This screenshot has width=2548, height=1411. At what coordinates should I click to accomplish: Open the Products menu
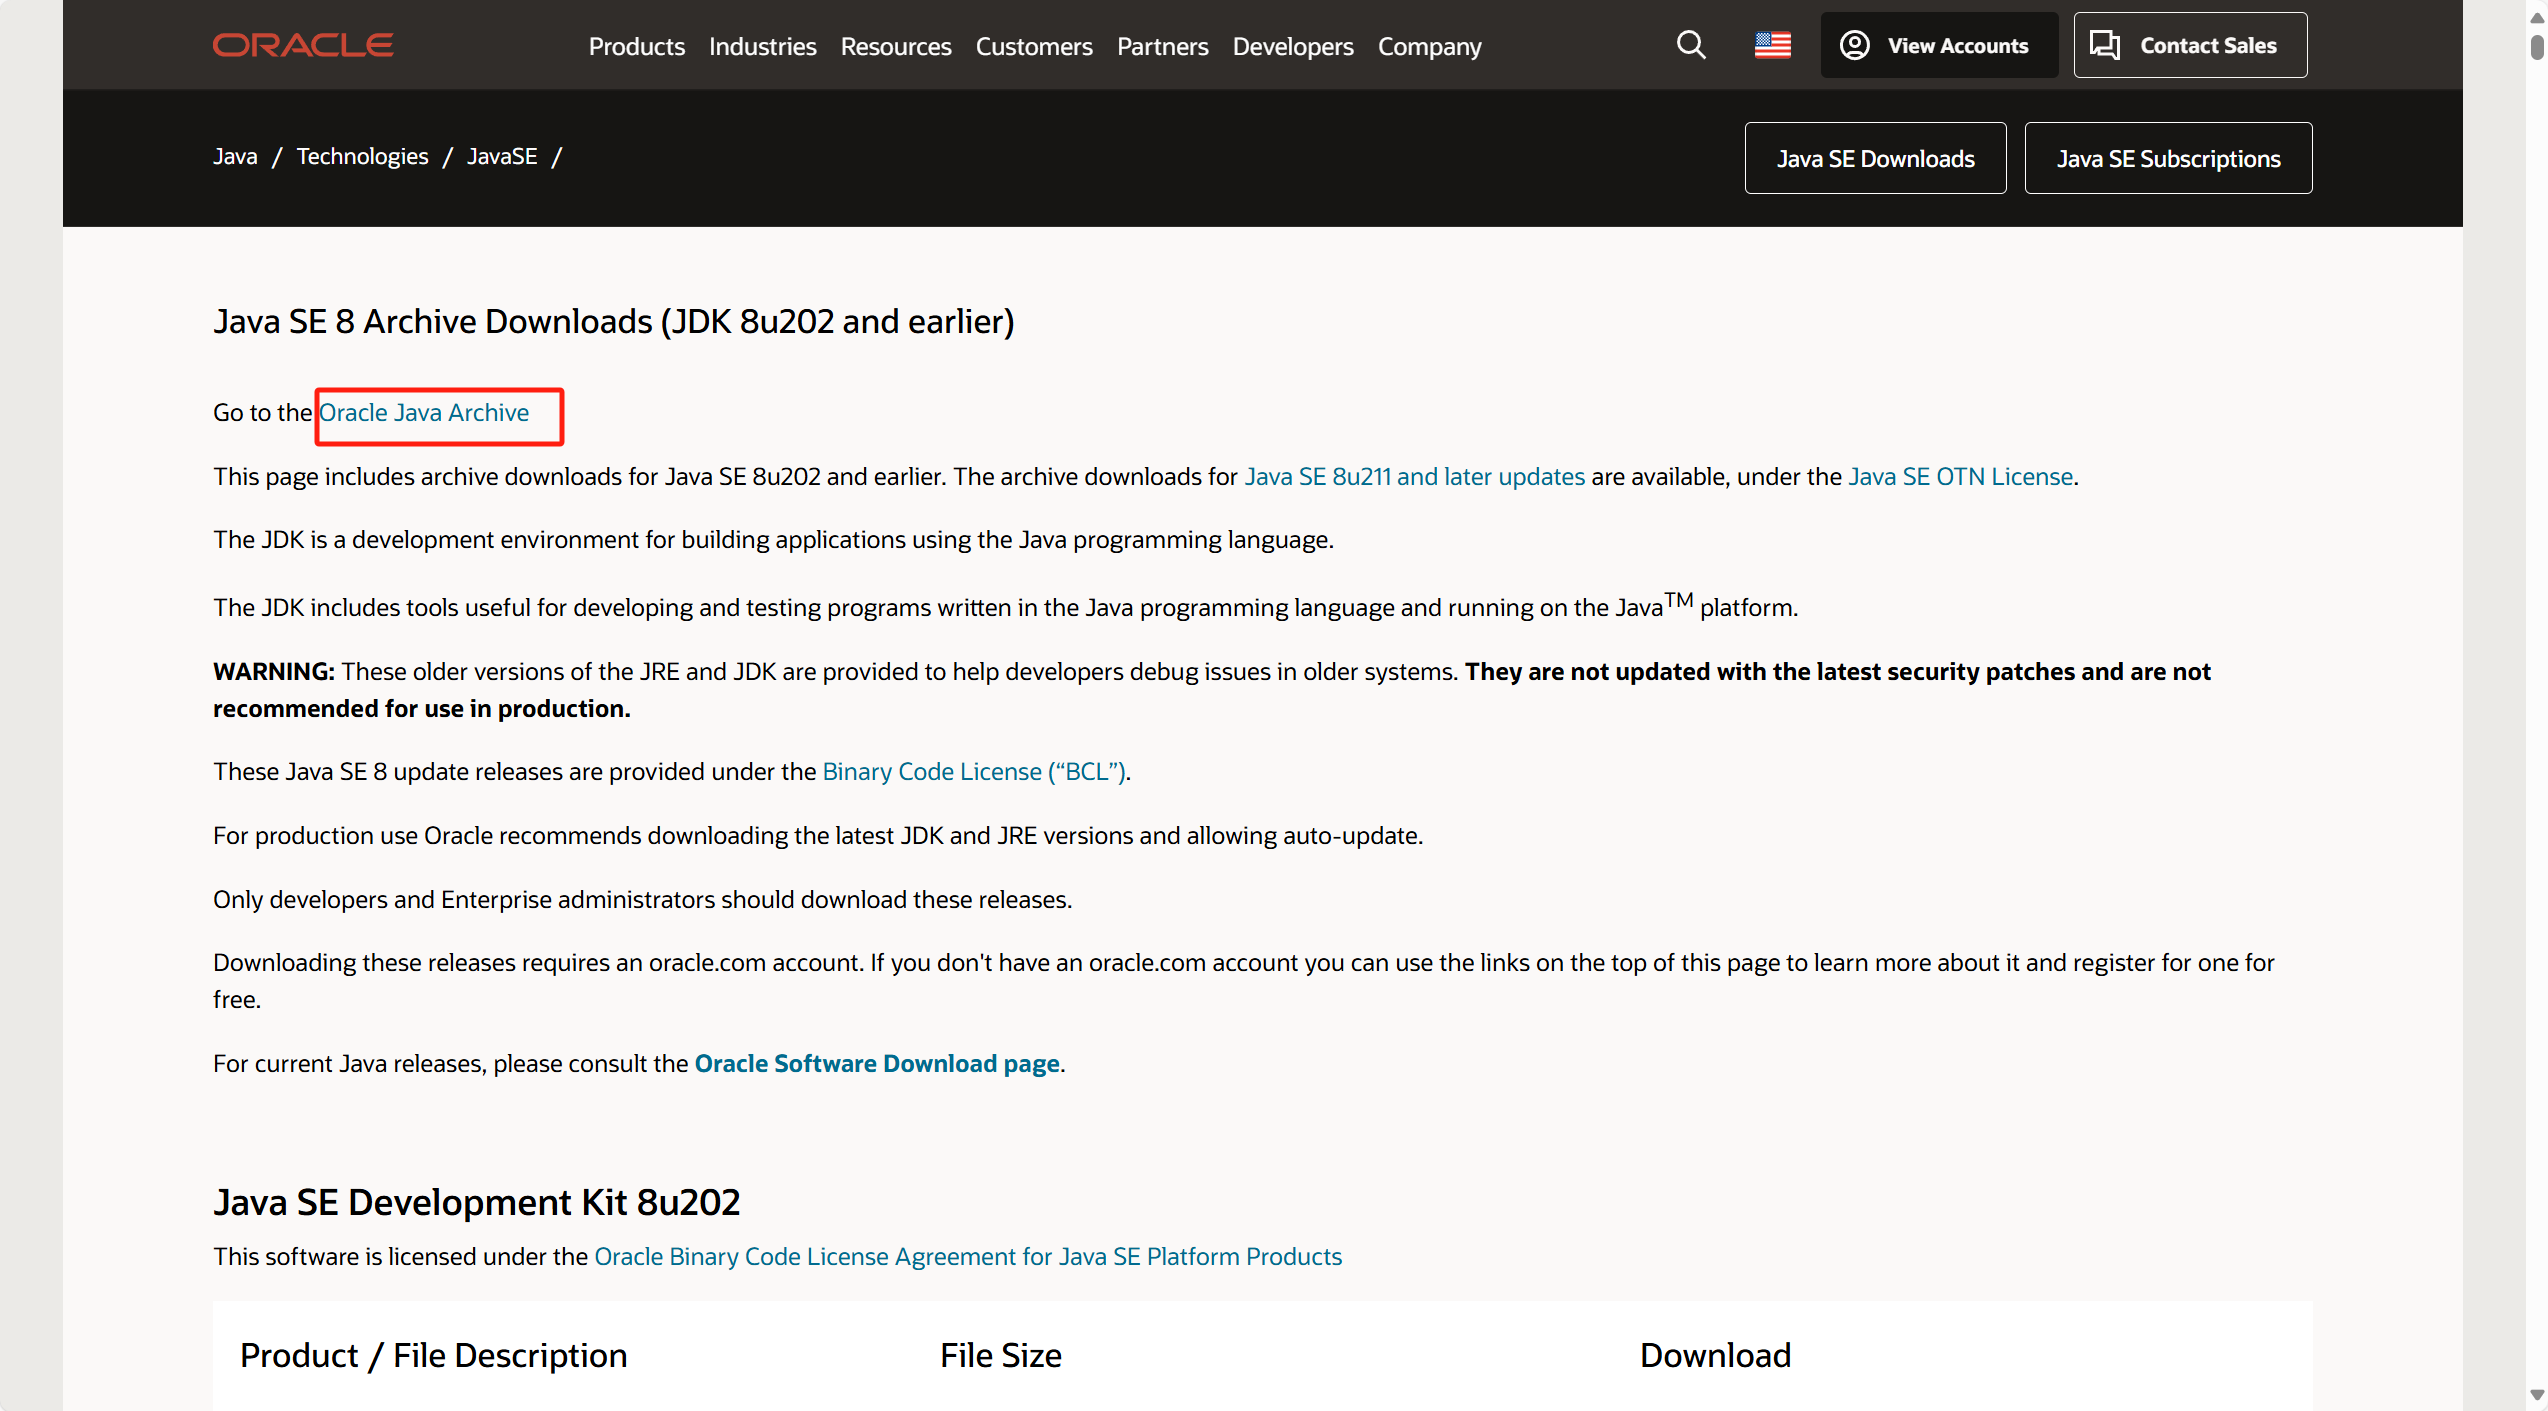click(636, 46)
